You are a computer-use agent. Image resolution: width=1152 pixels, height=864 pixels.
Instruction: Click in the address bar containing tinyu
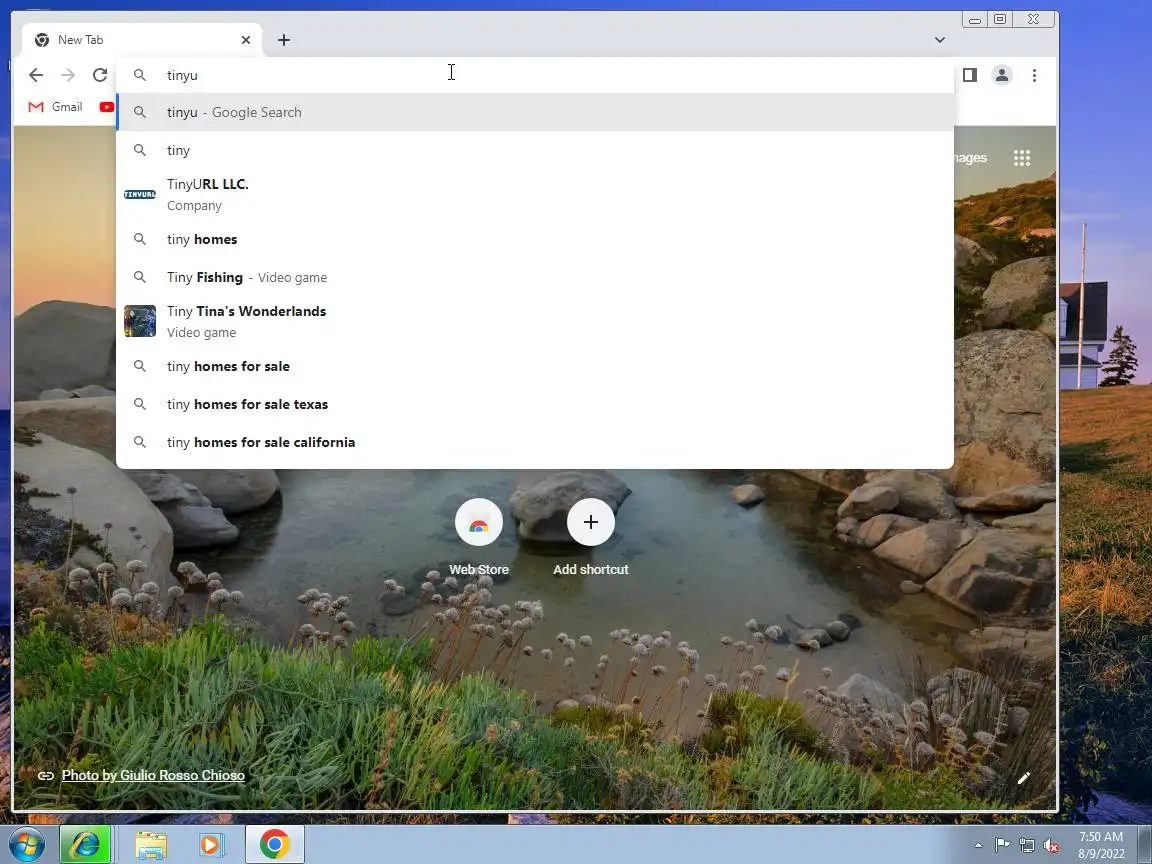[535, 75]
